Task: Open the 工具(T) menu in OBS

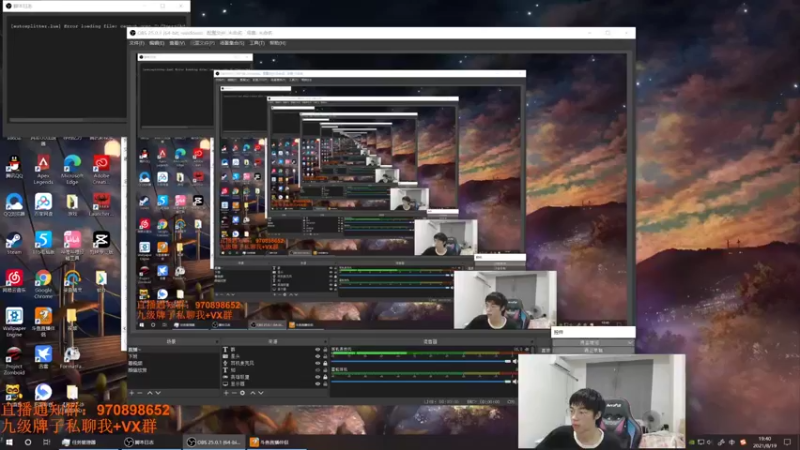Action: (257, 43)
